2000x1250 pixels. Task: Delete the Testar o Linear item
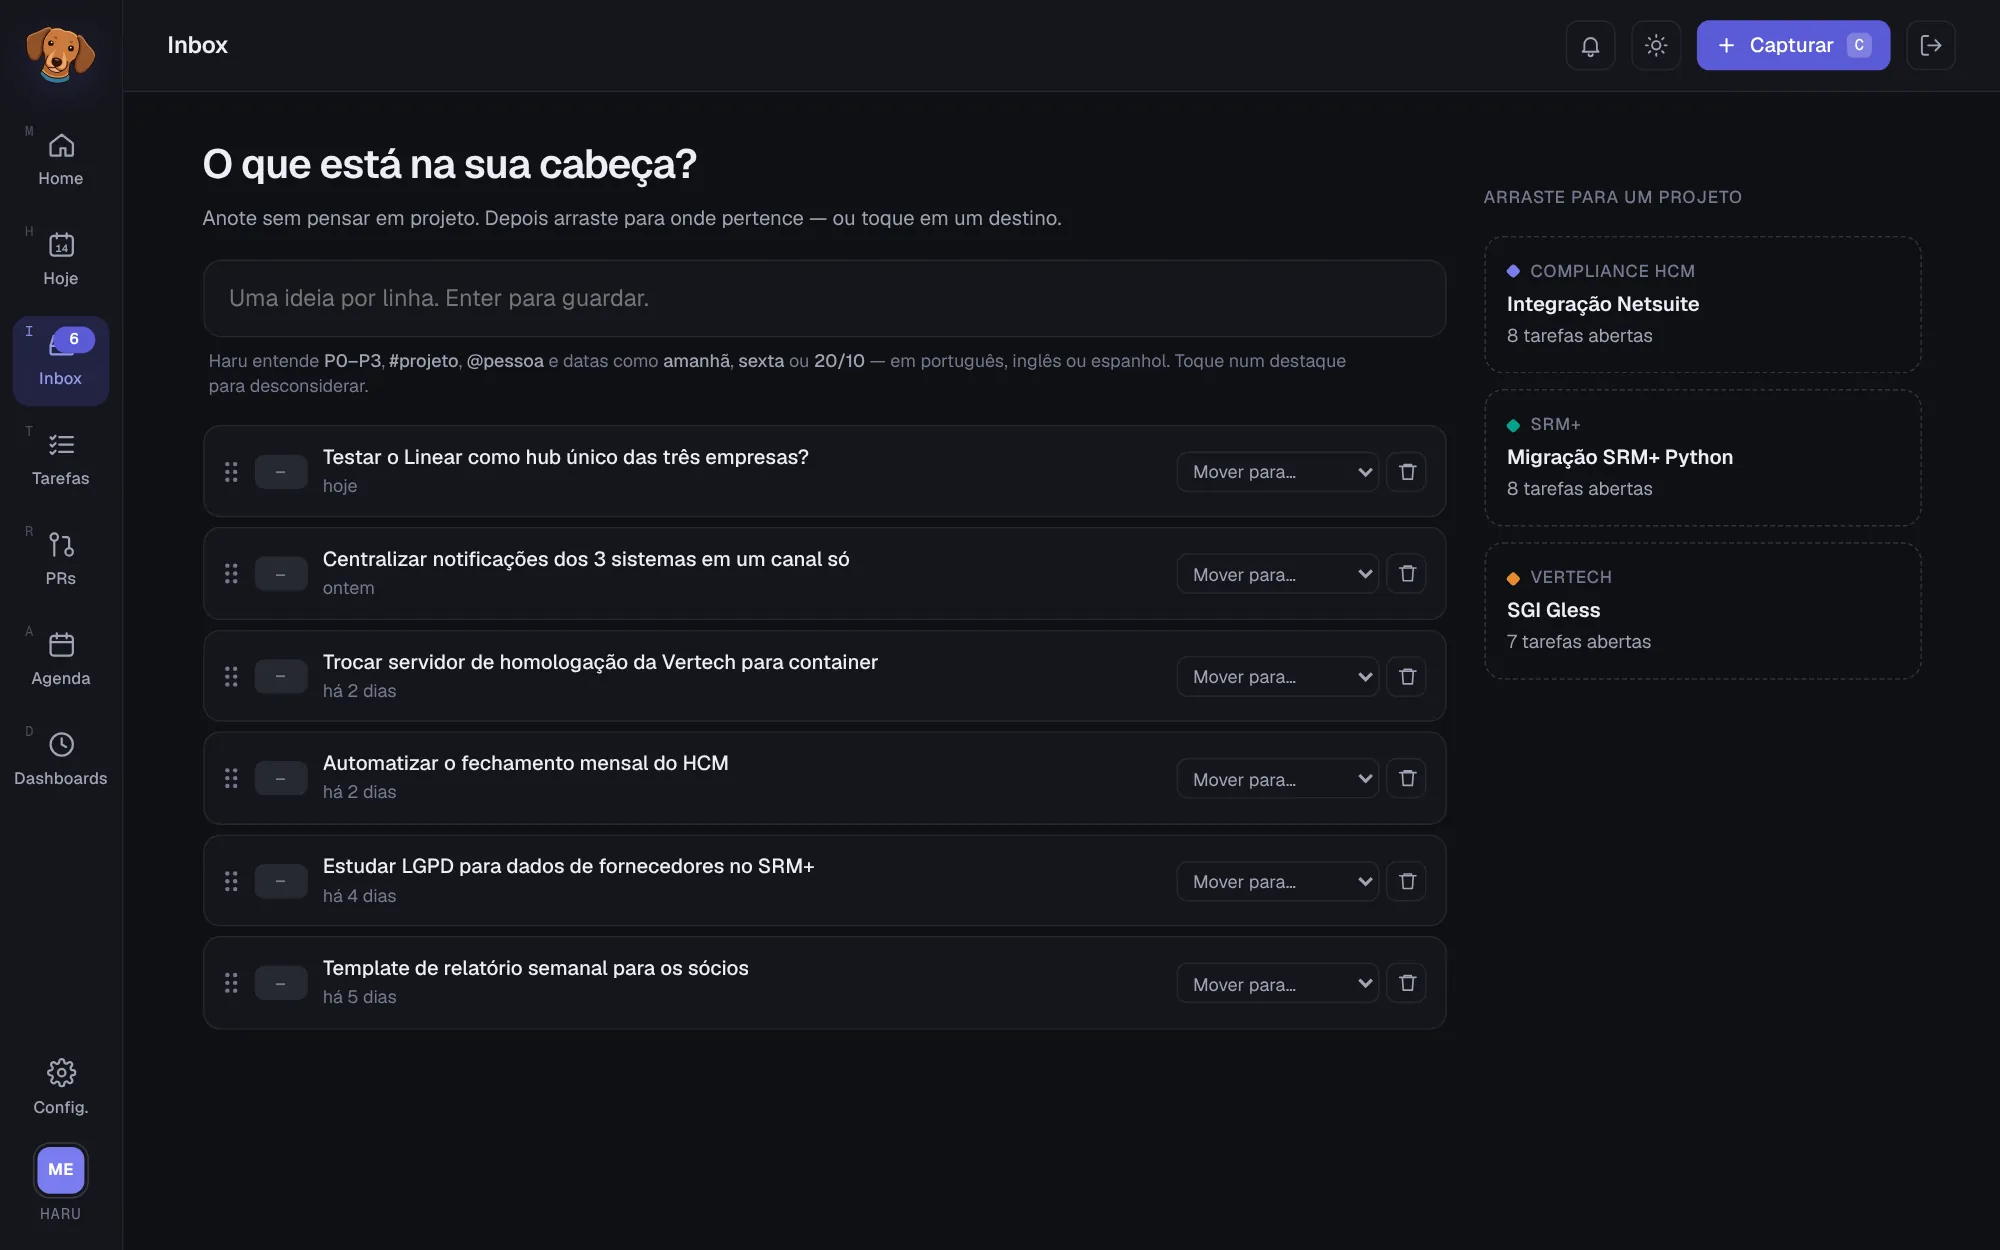[x=1407, y=472]
